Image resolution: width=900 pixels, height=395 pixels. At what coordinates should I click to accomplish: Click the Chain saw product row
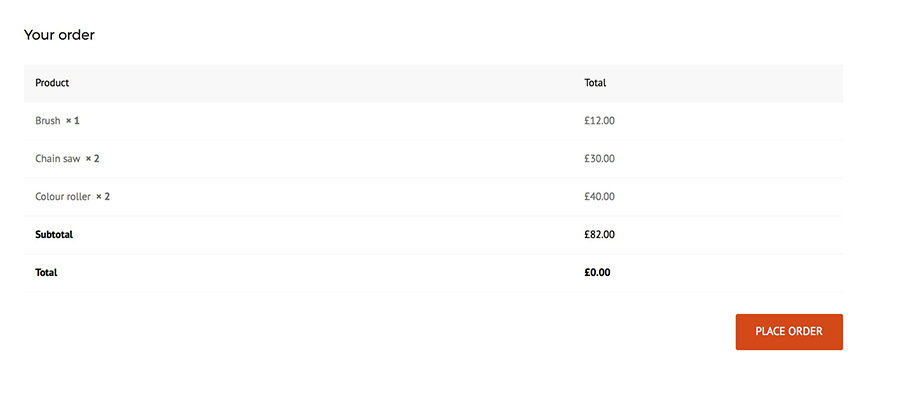[x=433, y=159]
